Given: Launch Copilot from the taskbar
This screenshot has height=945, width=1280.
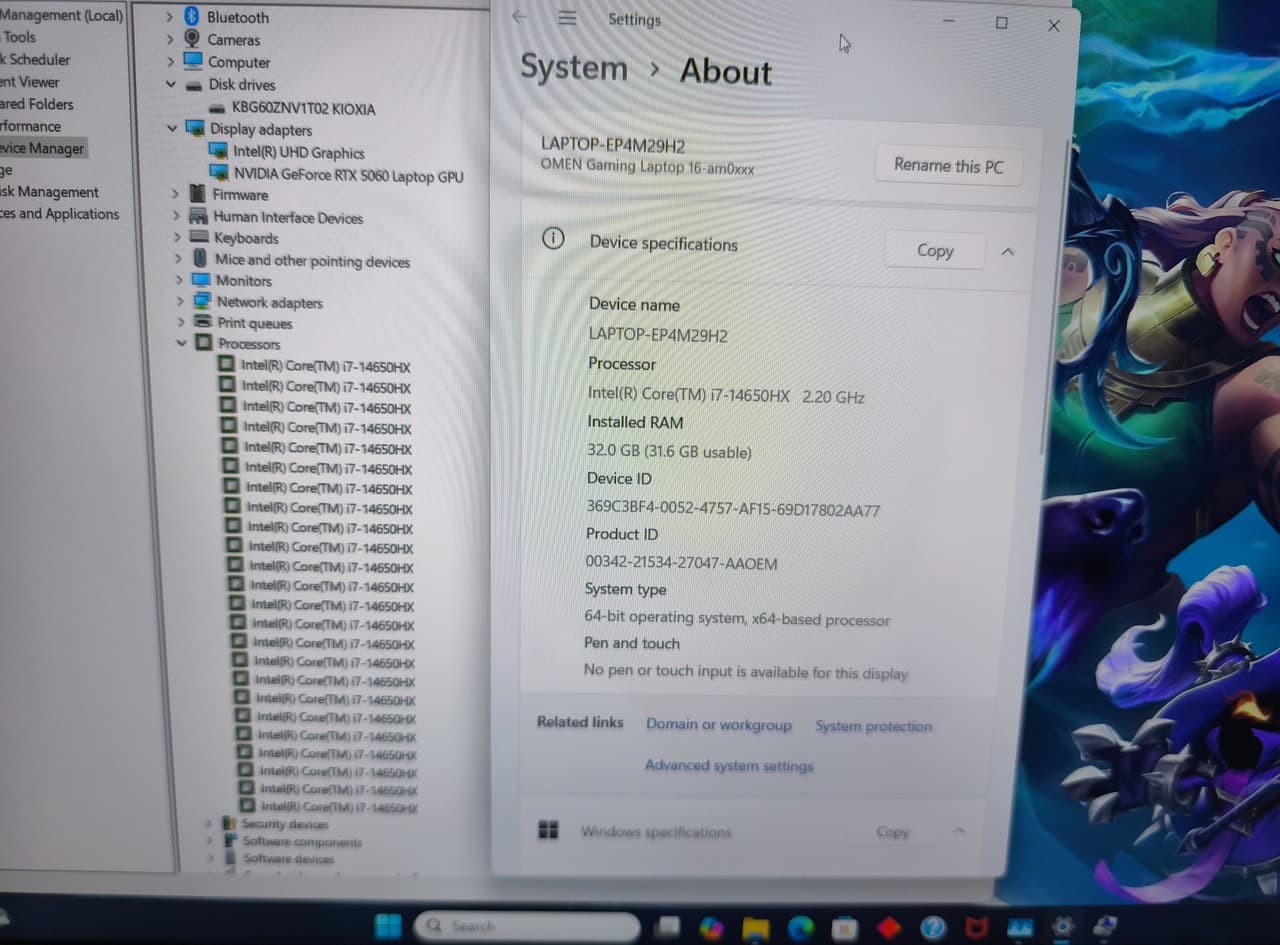Looking at the screenshot, I should click(x=712, y=928).
